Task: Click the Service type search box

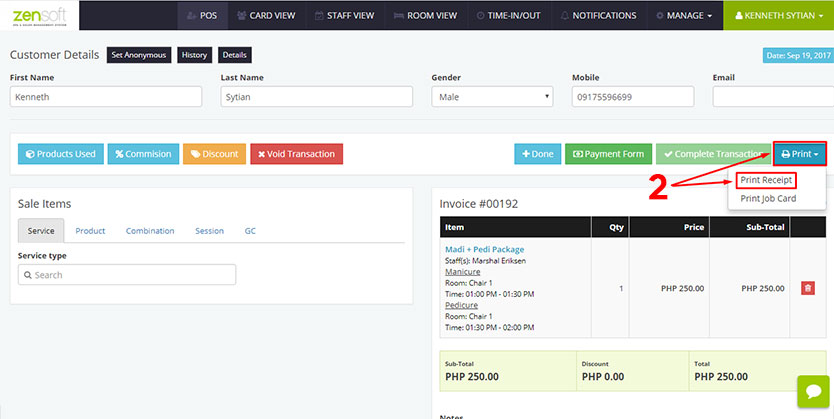Action: click(127, 275)
